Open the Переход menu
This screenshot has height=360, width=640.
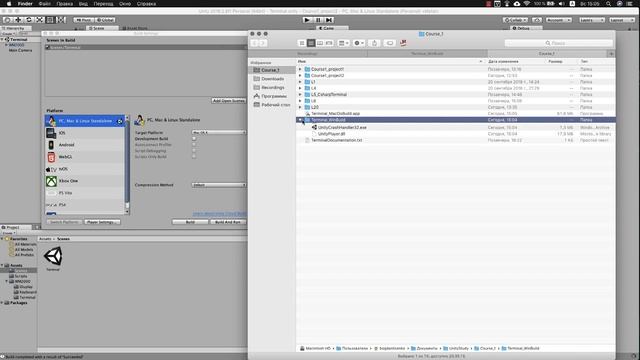pyautogui.click(x=103, y=4)
